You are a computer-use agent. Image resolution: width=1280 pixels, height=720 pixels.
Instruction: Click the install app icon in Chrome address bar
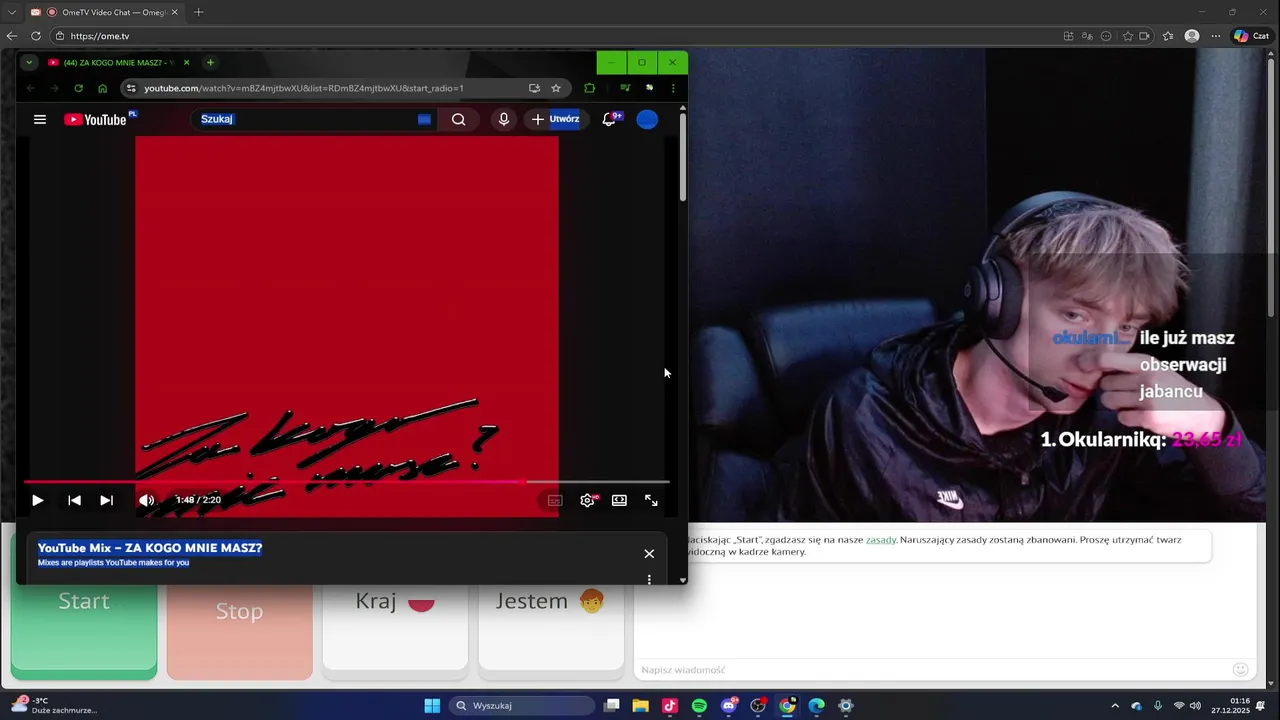(534, 88)
